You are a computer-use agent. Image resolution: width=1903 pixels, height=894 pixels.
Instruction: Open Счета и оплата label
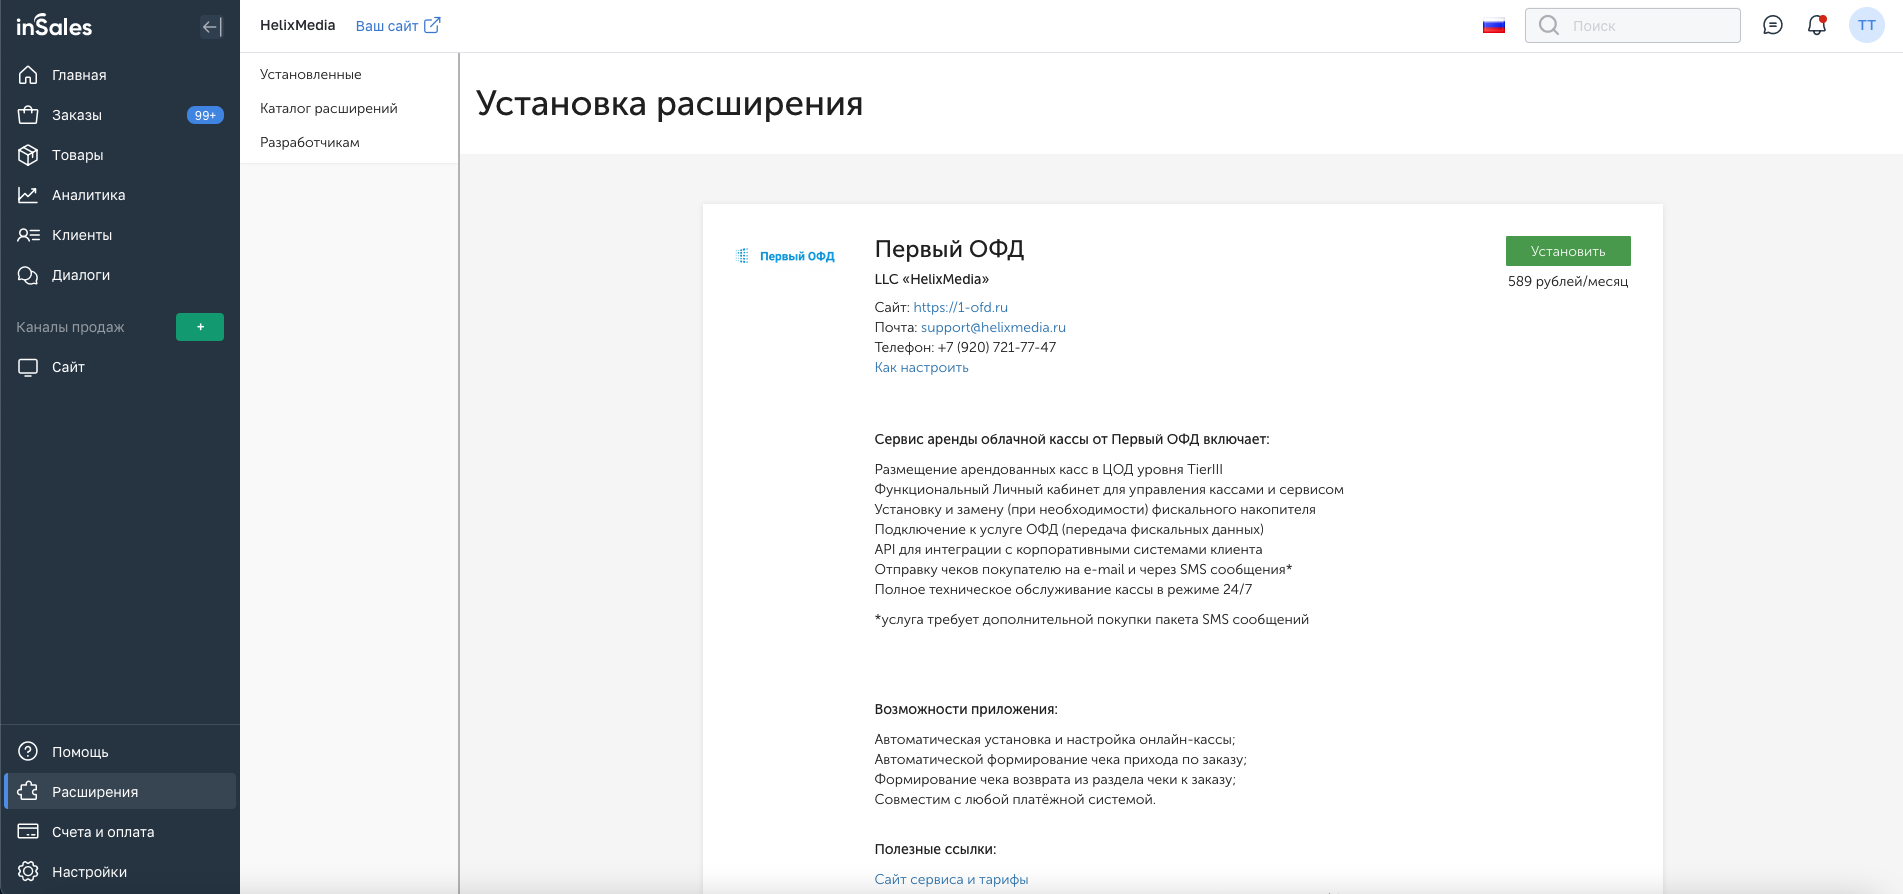coord(103,832)
